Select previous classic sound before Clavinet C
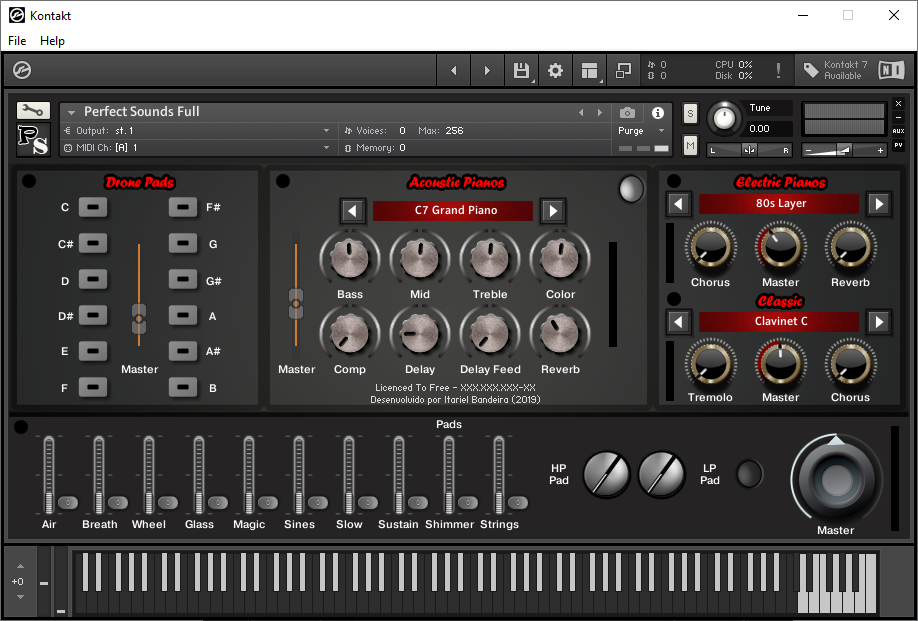 click(x=679, y=322)
